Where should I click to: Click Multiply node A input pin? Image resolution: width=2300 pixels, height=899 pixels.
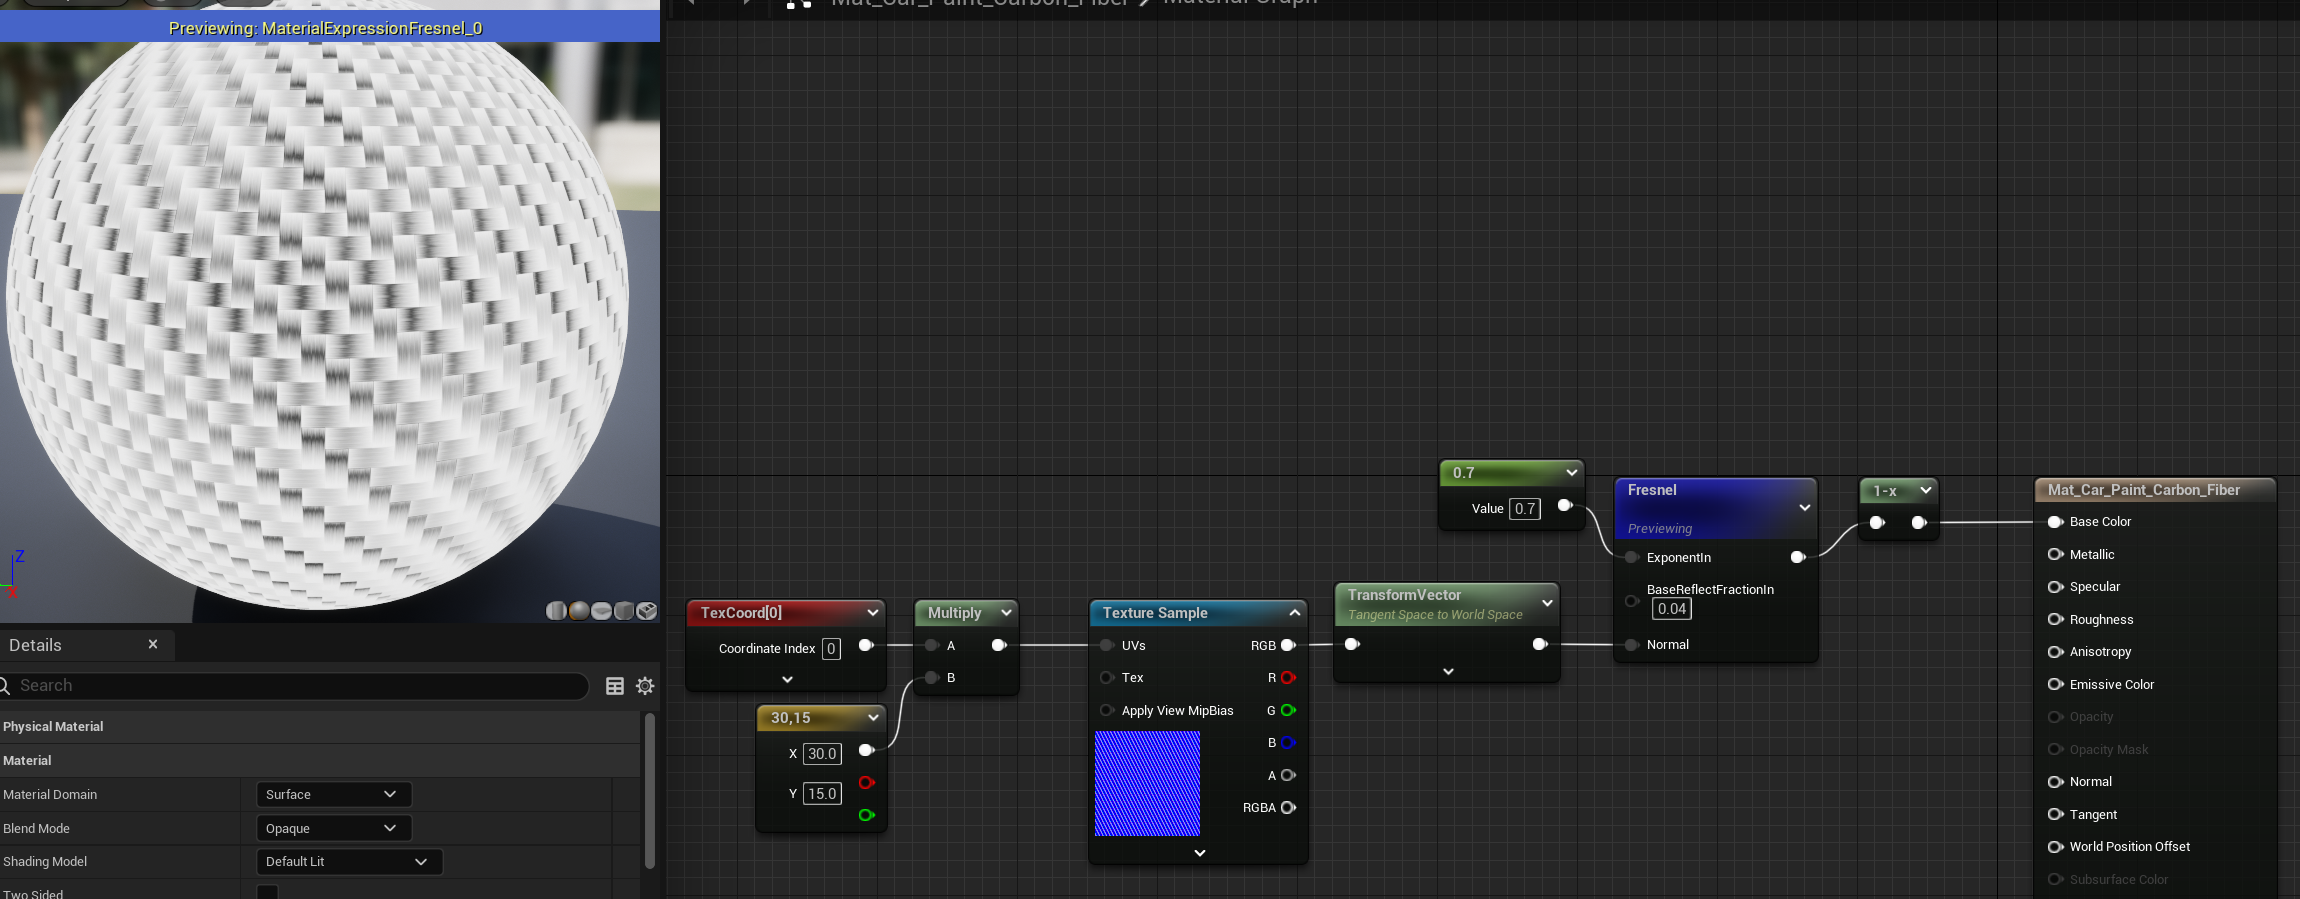coord(932,646)
